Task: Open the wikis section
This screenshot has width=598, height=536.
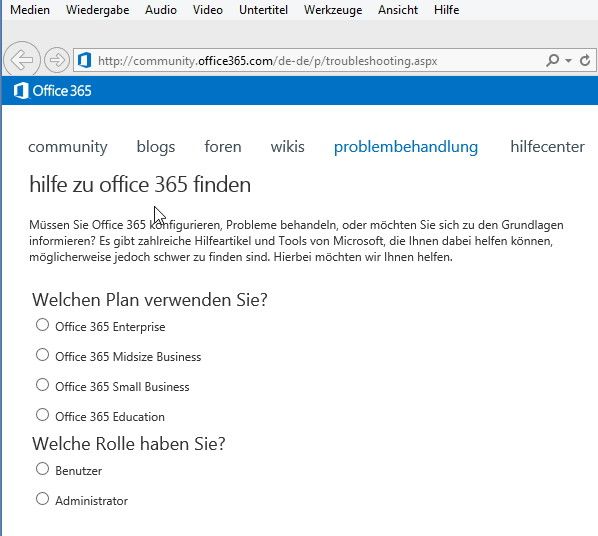Action: [288, 146]
